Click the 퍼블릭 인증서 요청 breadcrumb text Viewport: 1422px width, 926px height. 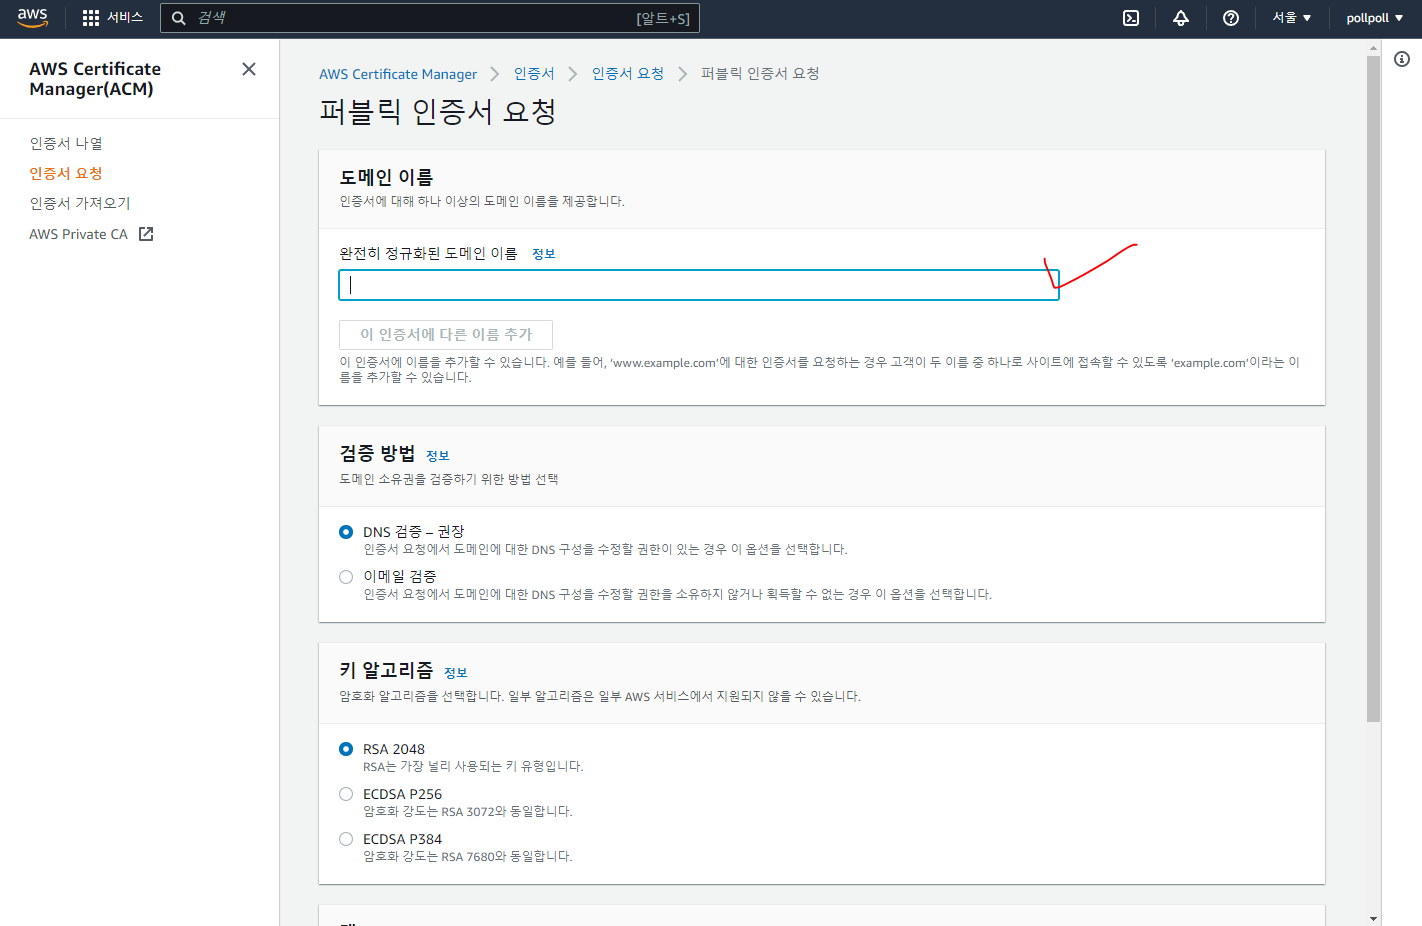click(x=760, y=74)
